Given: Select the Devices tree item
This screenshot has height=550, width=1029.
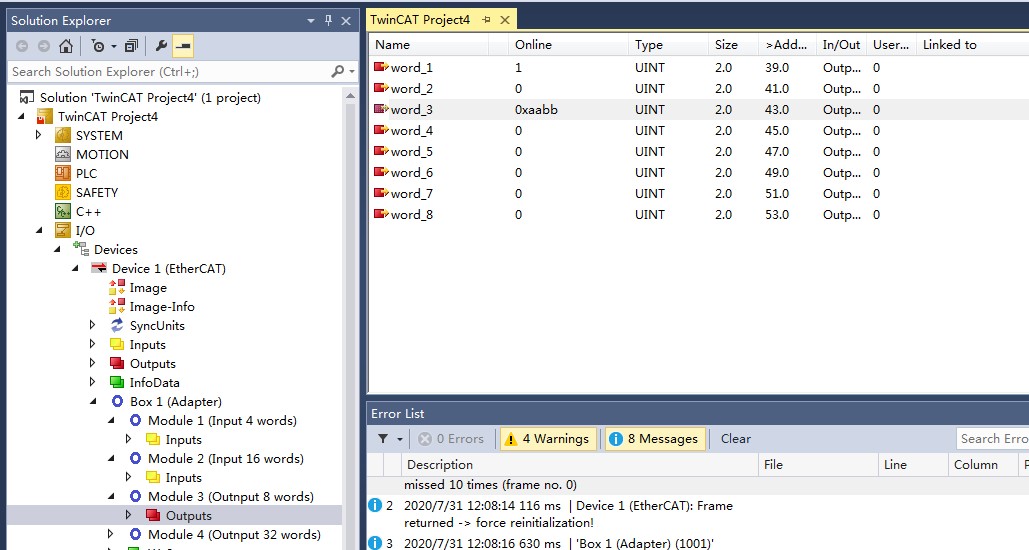Looking at the screenshot, I should 116,249.
